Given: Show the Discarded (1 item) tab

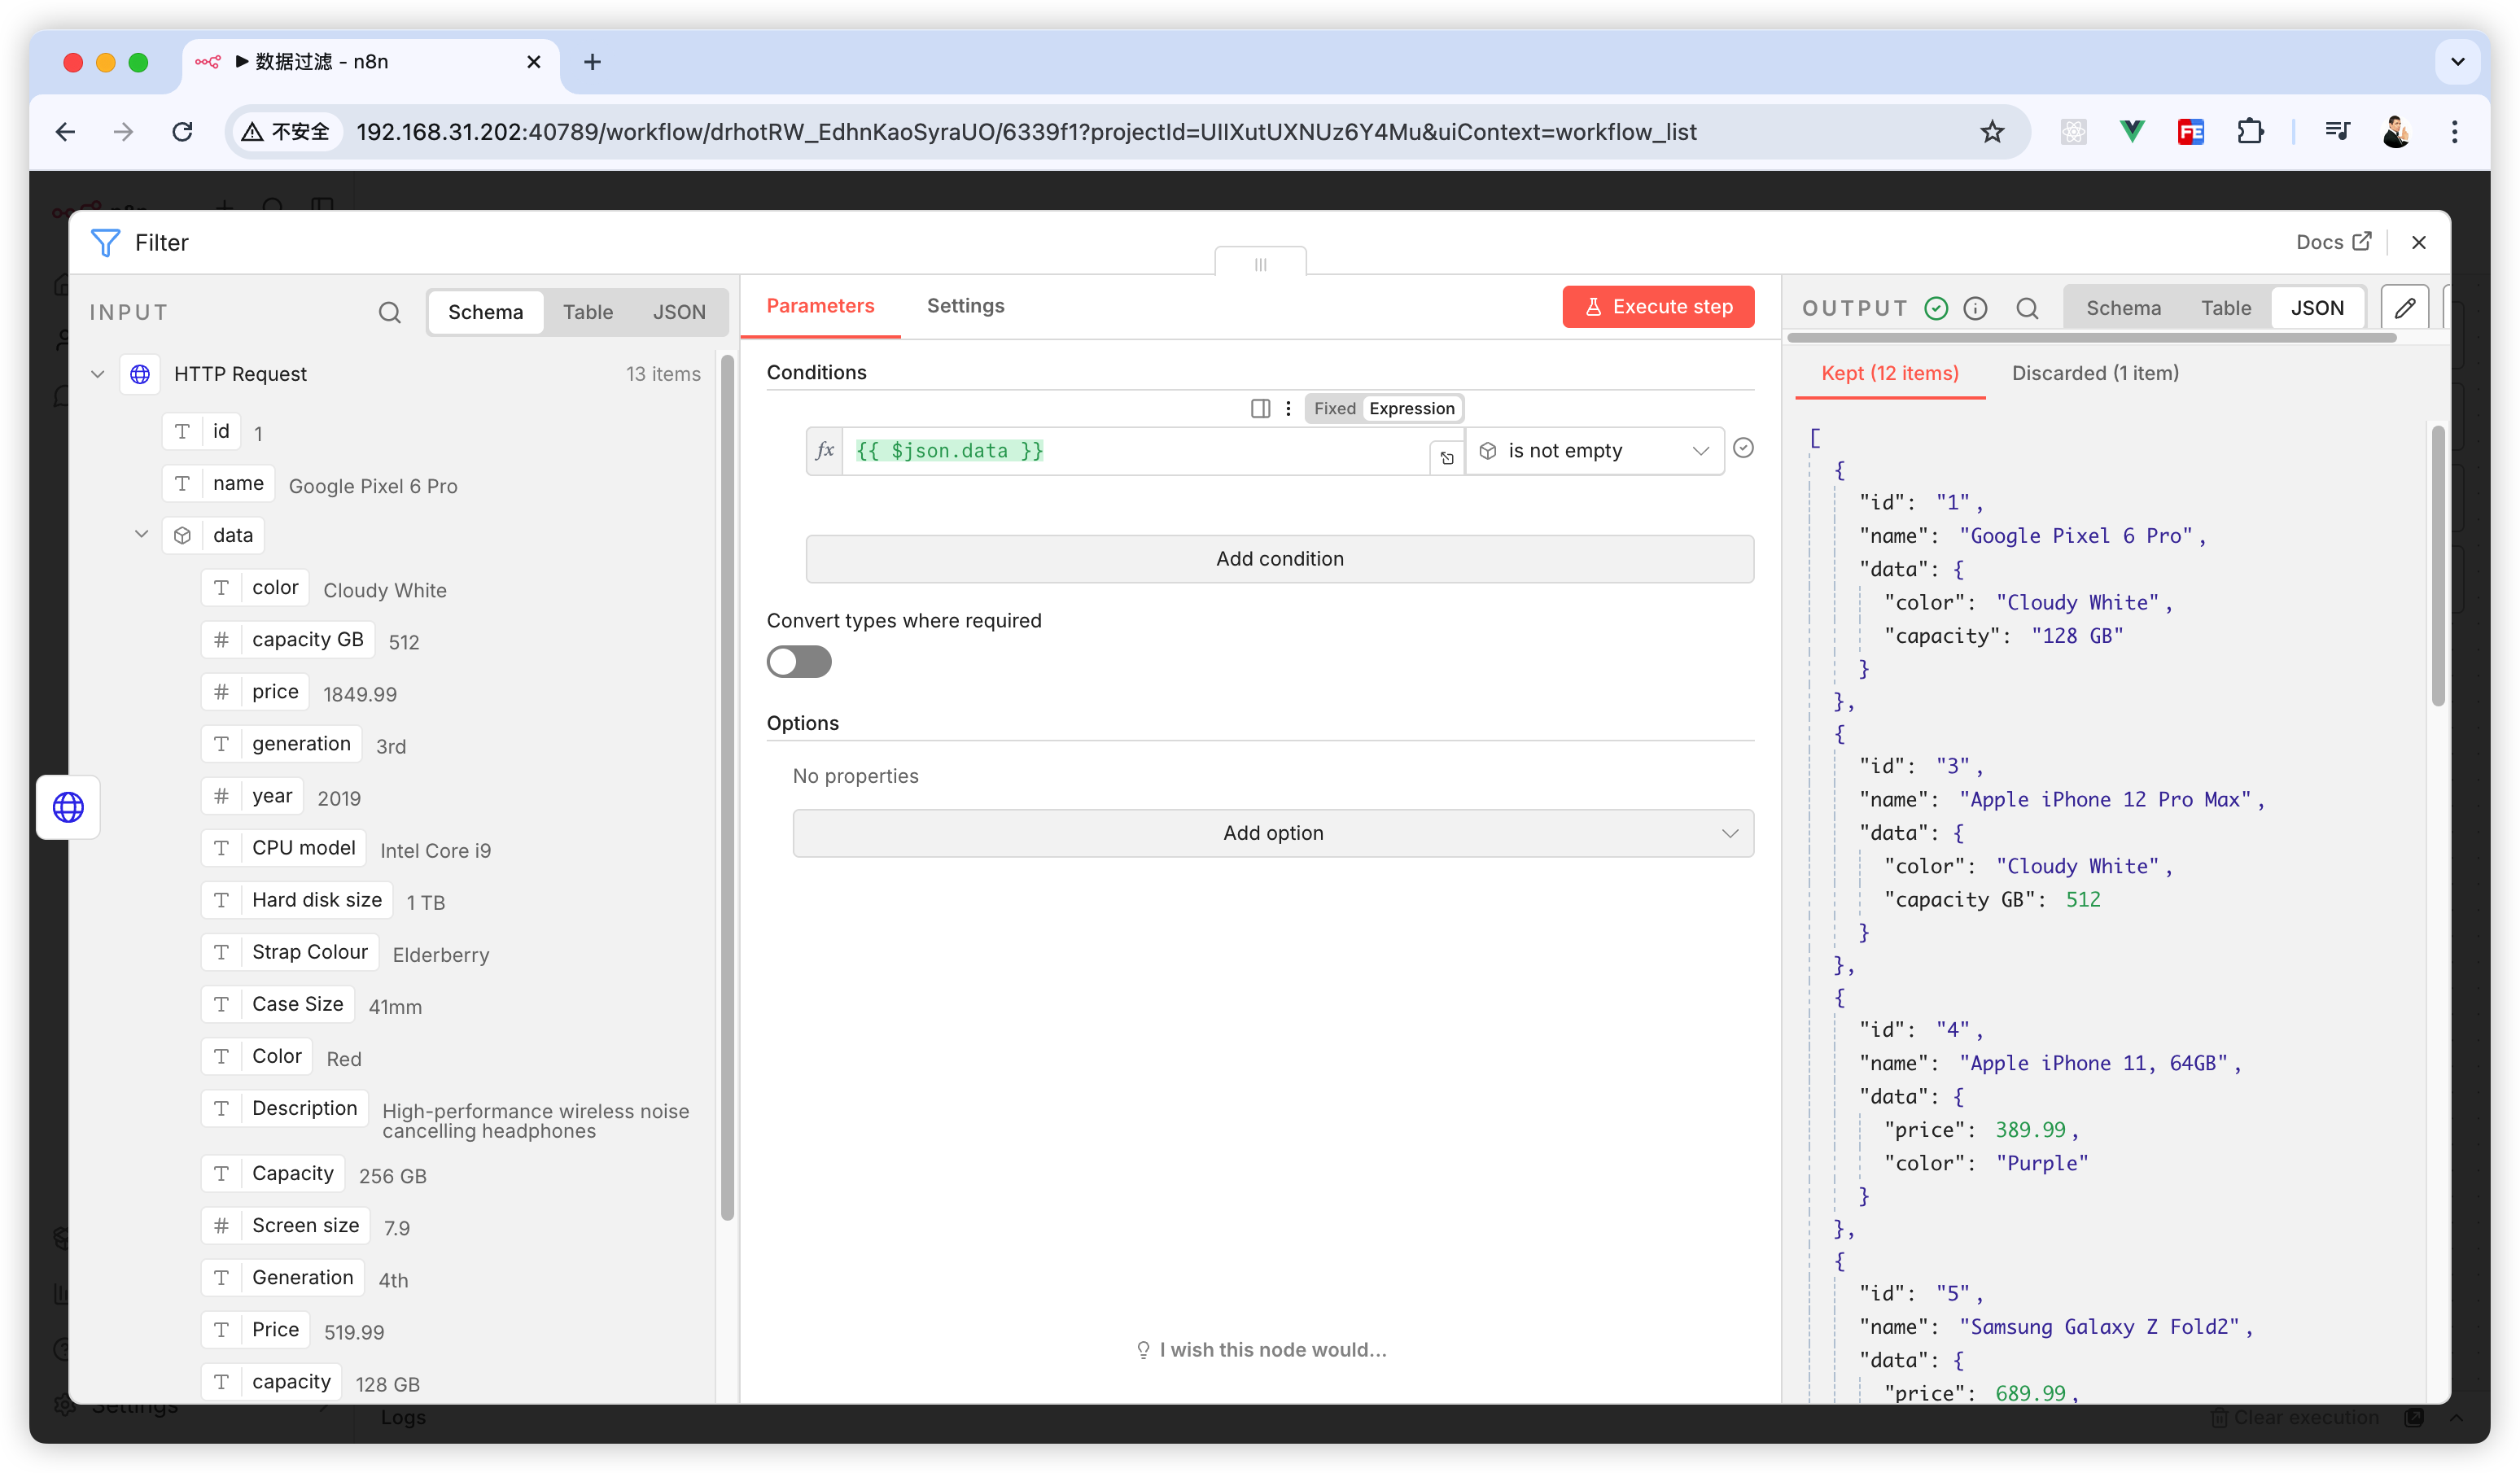Looking at the screenshot, I should pyautogui.click(x=2094, y=373).
